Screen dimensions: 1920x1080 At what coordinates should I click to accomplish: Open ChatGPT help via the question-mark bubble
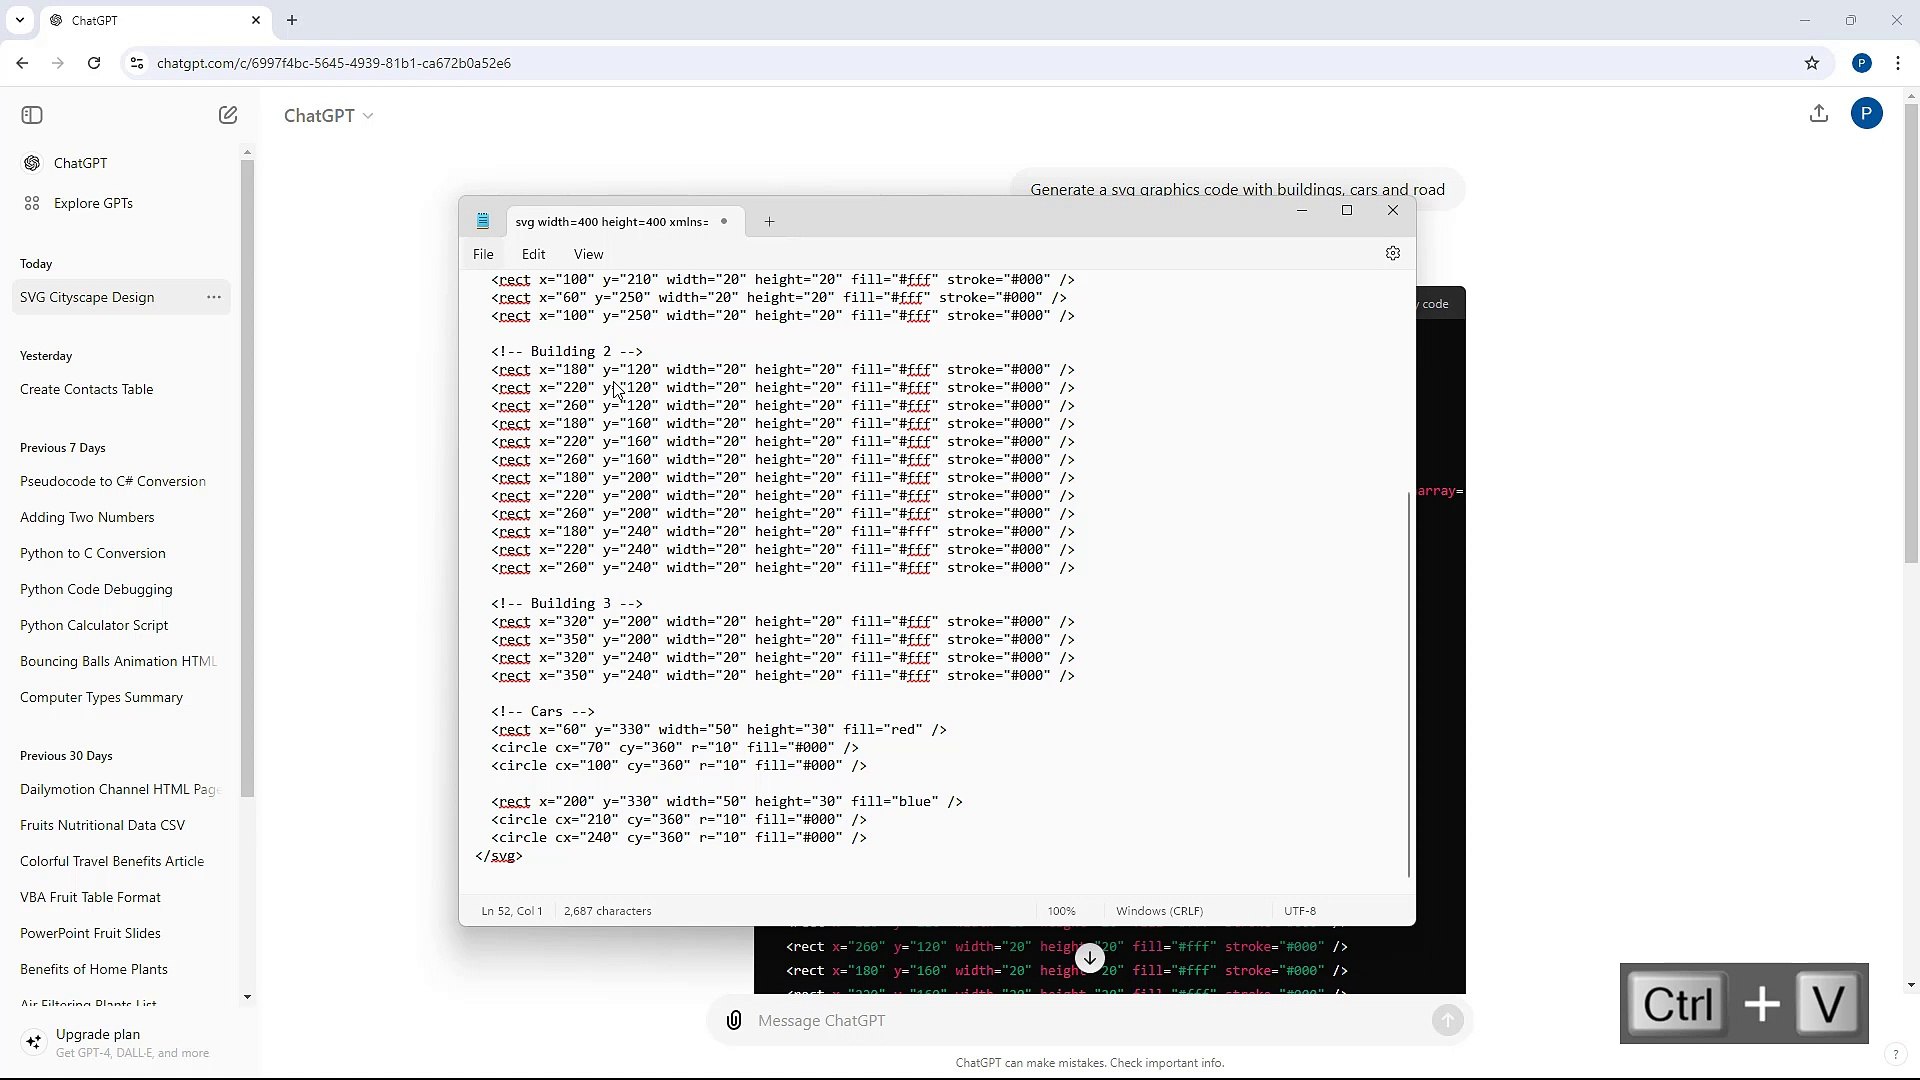pyautogui.click(x=1895, y=1053)
